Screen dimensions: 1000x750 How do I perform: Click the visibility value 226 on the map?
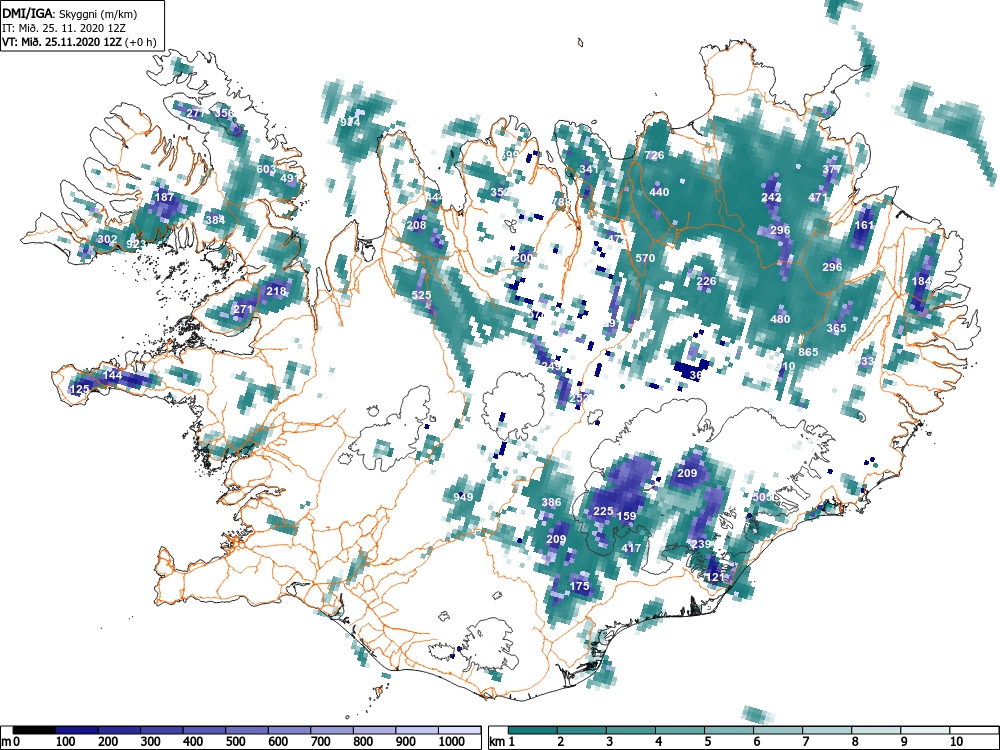click(706, 281)
